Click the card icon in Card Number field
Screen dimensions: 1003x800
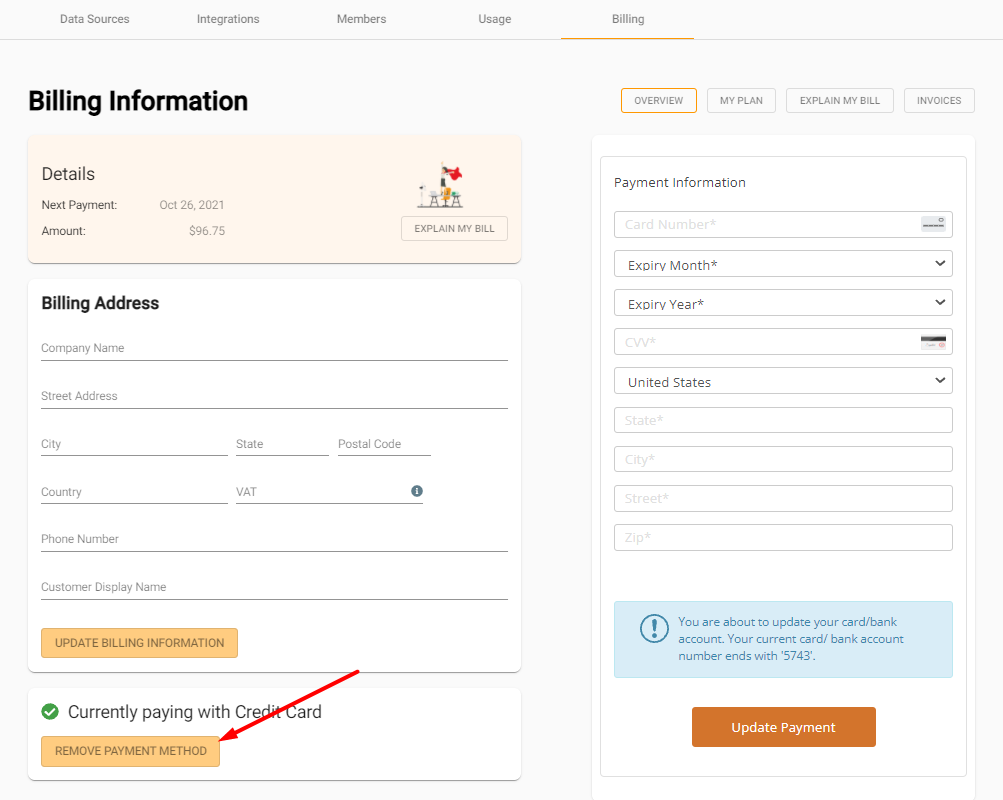coord(932,224)
